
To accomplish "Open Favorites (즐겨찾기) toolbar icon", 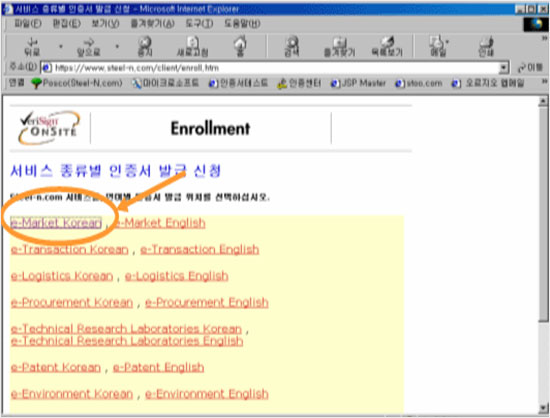I will [x=339, y=46].
